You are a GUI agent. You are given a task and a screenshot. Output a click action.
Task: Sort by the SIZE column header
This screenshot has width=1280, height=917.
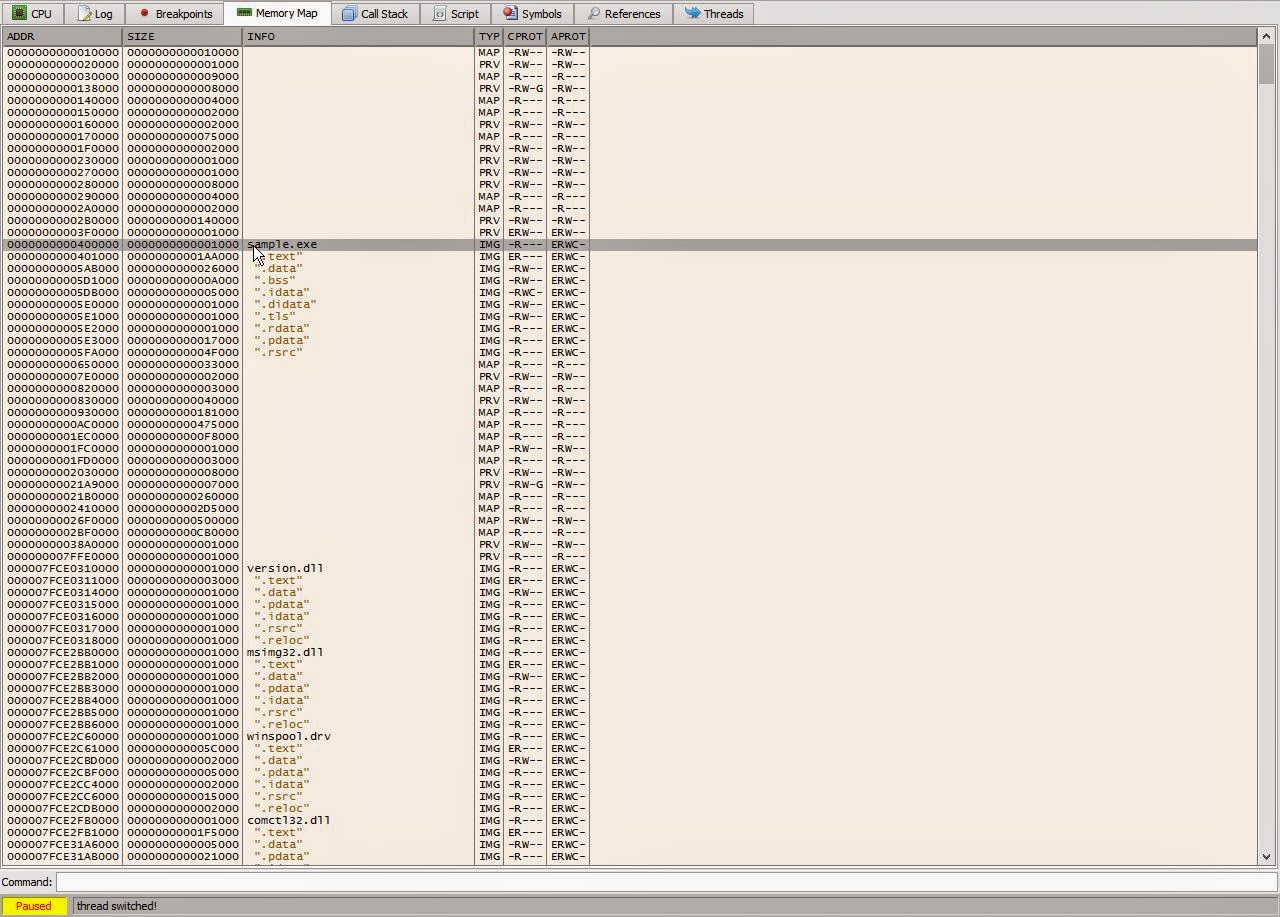182,37
